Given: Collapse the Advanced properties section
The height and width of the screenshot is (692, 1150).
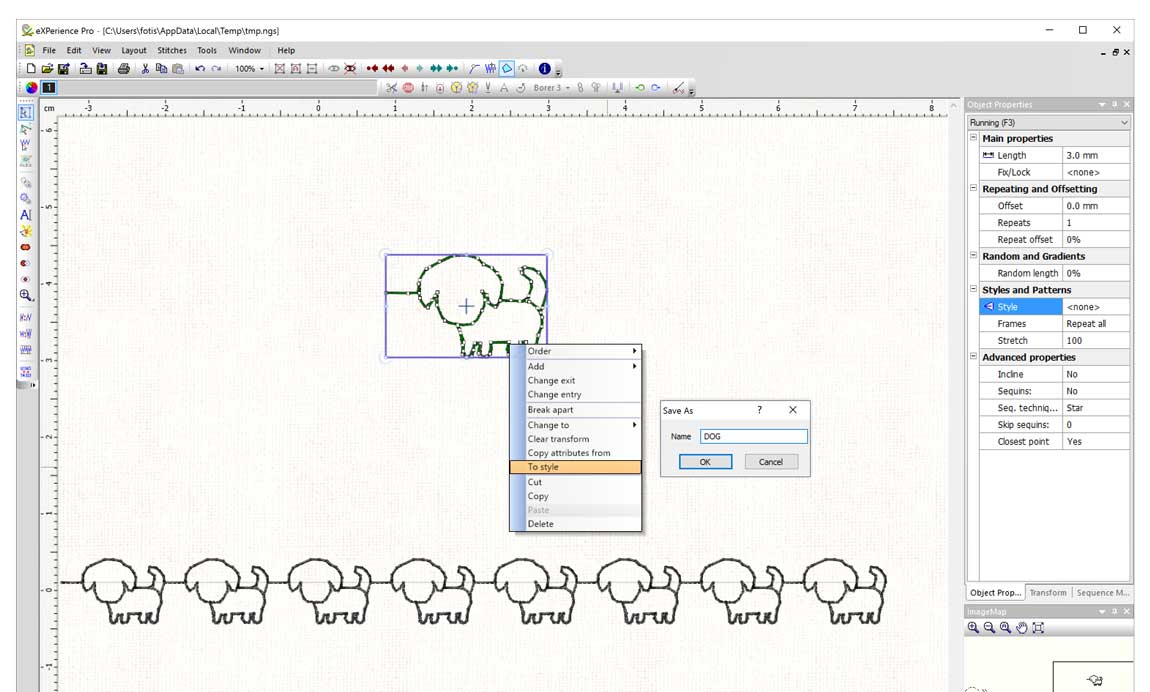Looking at the screenshot, I should [x=973, y=357].
